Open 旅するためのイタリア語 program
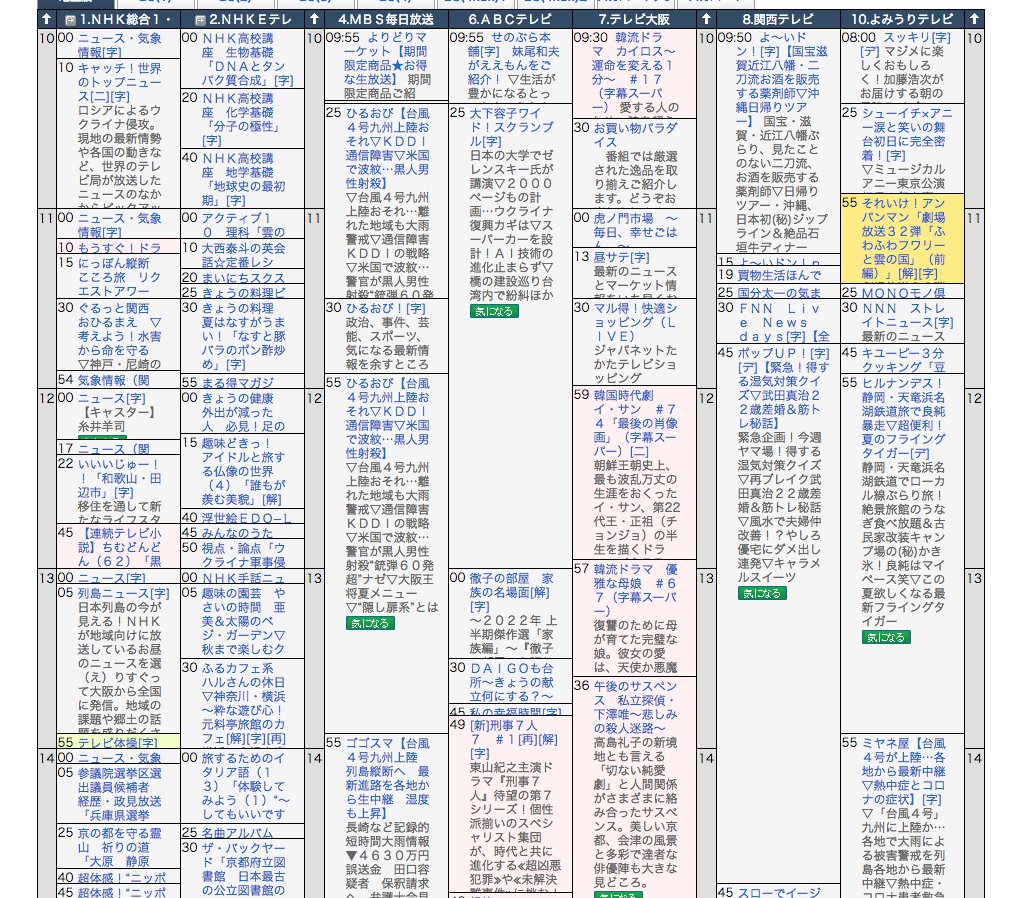Screen dimensions: 1023x898 coord(243,786)
